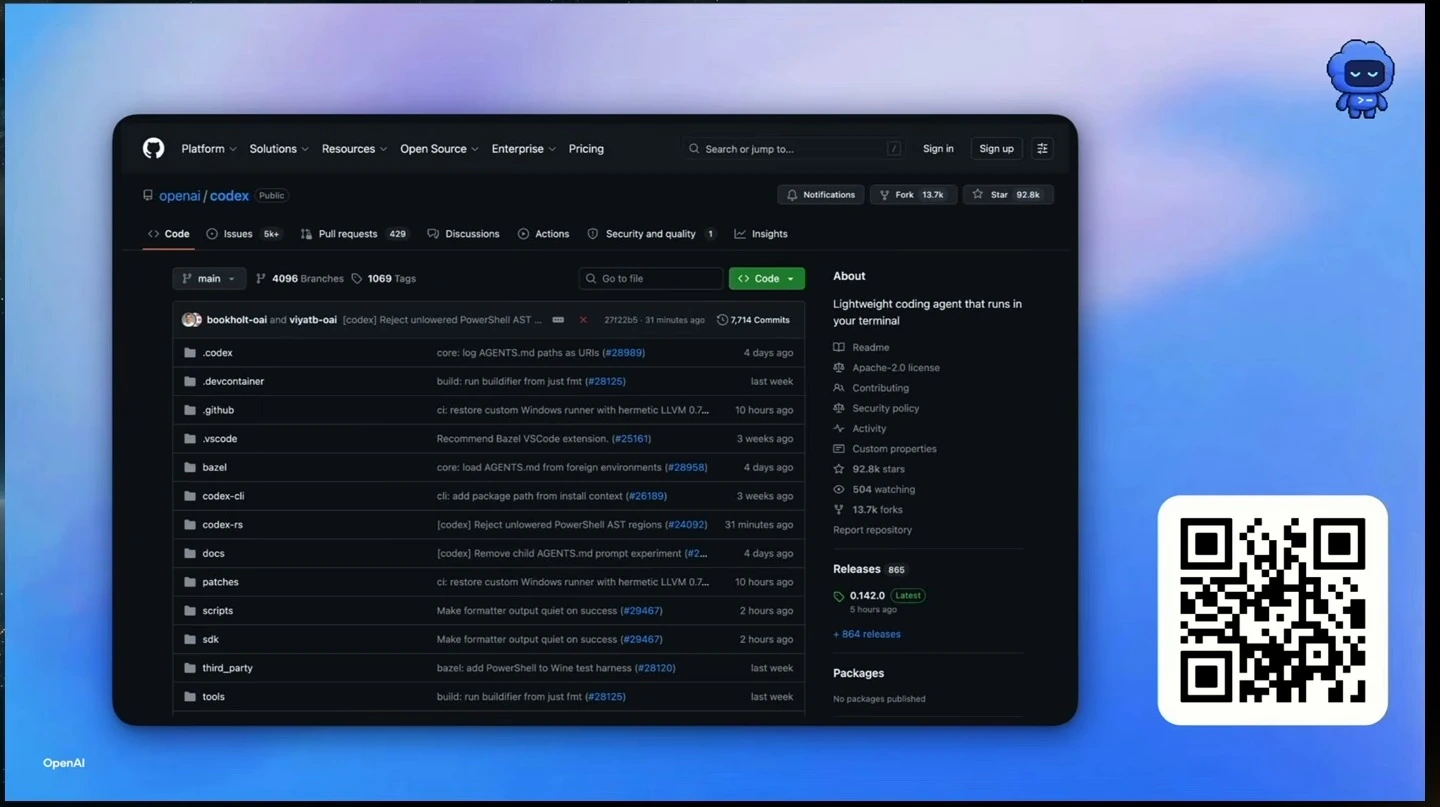The height and width of the screenshot is (807, 1440).
Task: Click the failed checks red X icon
Action: tap(583, 320)
